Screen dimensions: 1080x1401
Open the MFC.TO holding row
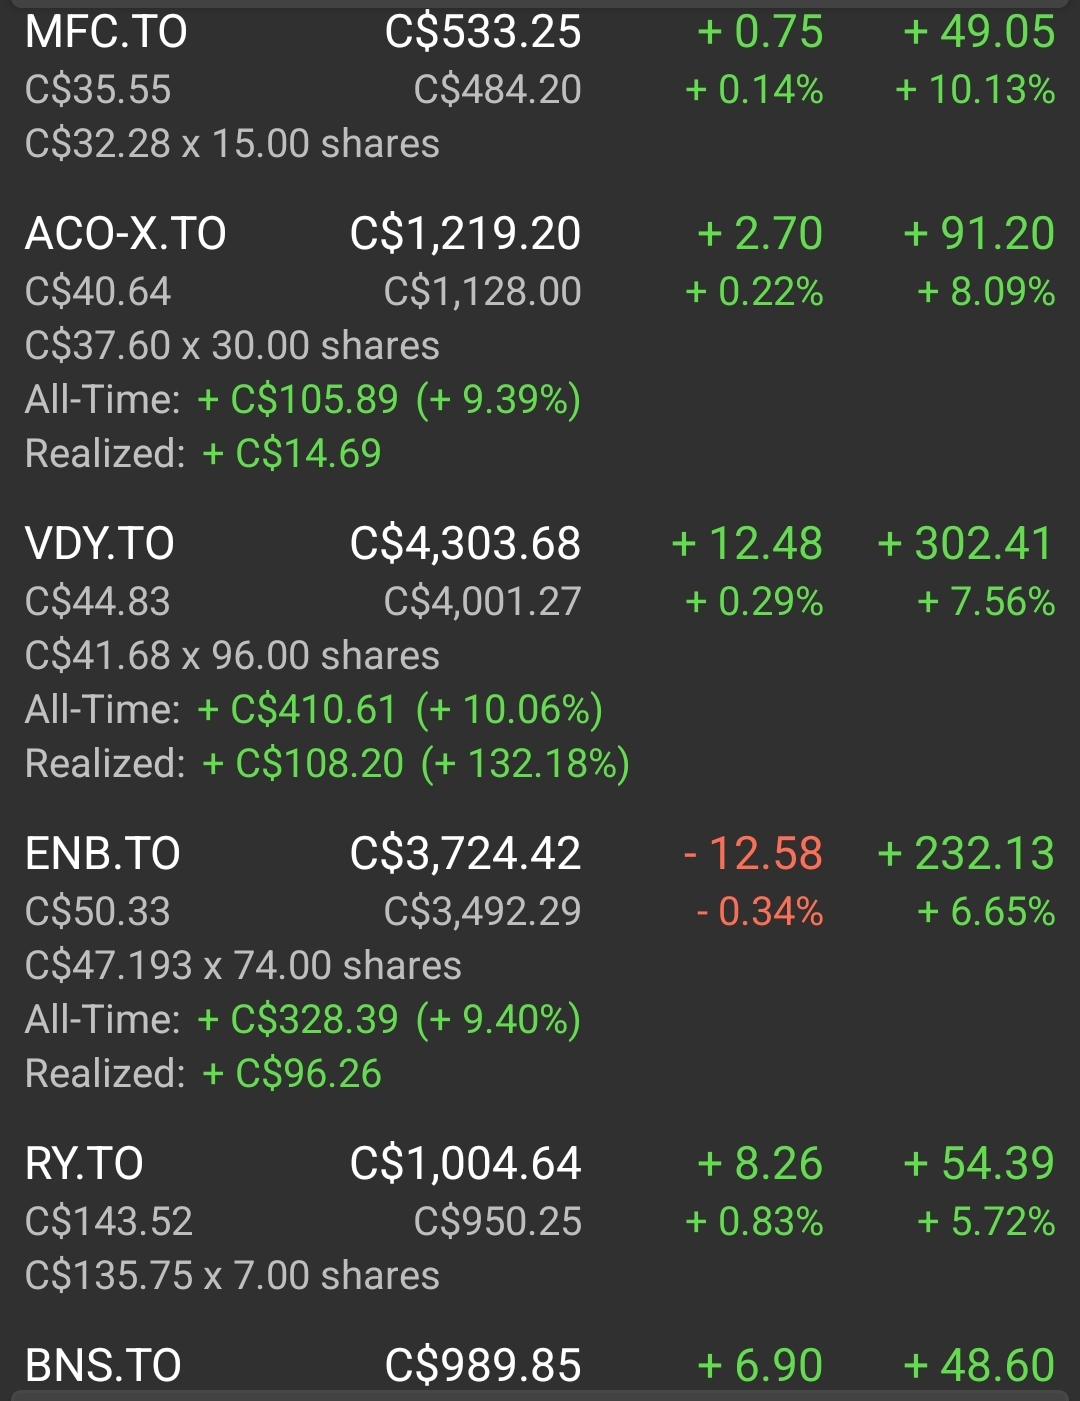click(x=540, y=88)
